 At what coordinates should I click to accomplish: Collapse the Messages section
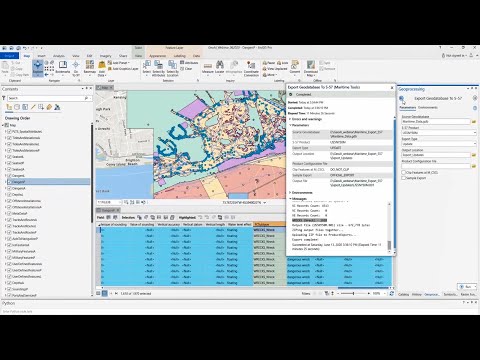pos(290,199)
